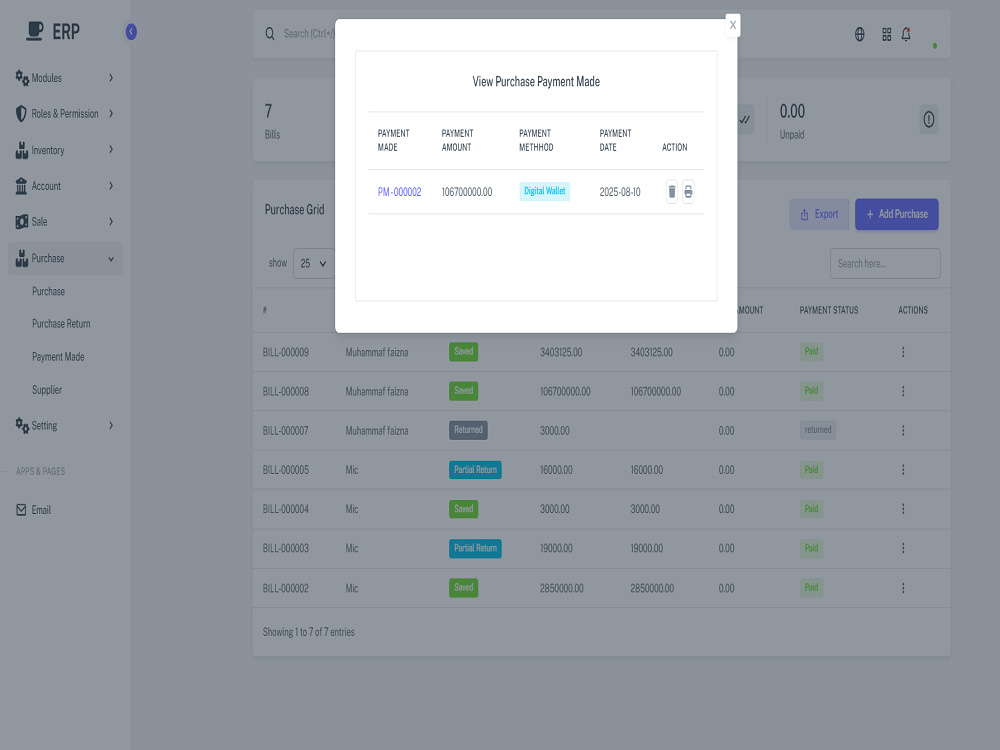Screen dimensions: 1000x750
Task: Collapse the sidebar with the round arrow
Action: pos(131,32)
